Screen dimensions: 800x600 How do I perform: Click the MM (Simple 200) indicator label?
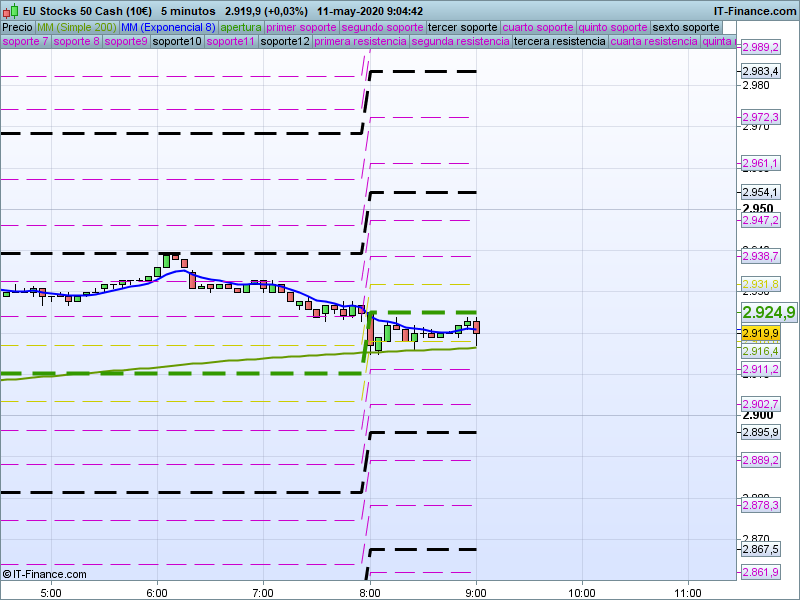[76, 27]
